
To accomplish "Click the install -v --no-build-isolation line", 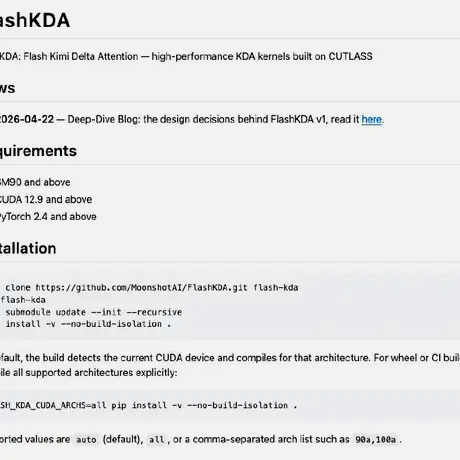I will pyautogui.click(x=88, y=324).
